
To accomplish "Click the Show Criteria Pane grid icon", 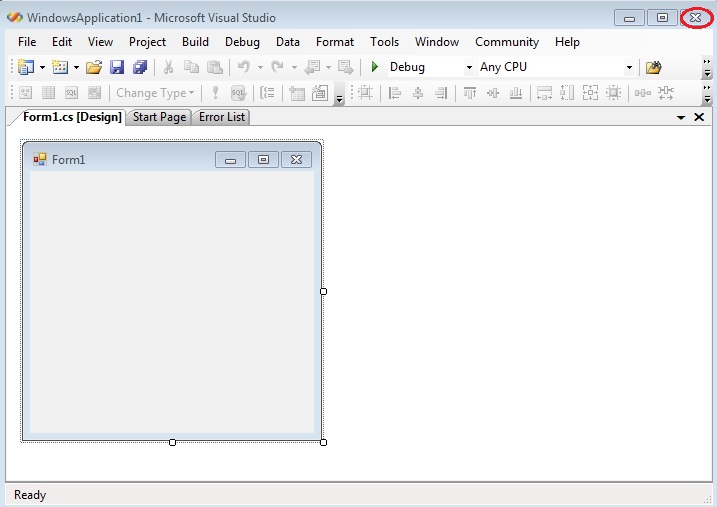I will tap(48, 93).
